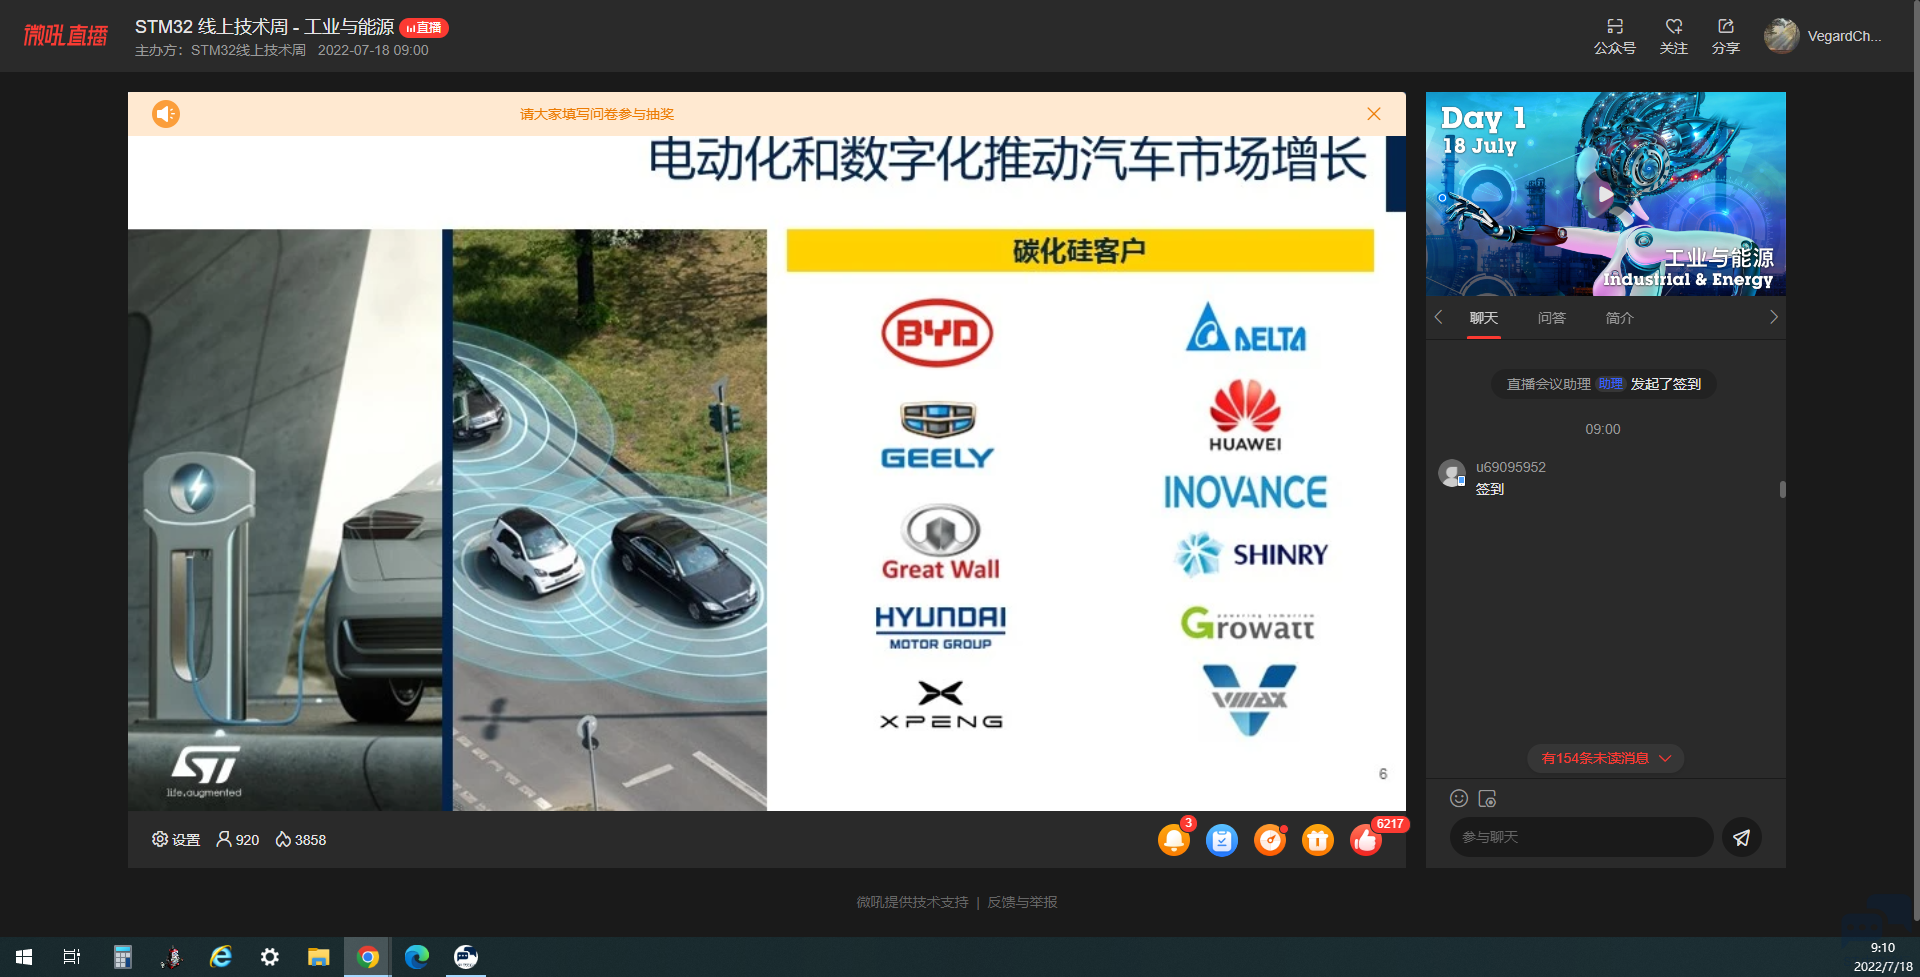Click the organizer name STM32线上技术周
The image size is (1920, 977).
pyautogui.click(x=248, y=50)
